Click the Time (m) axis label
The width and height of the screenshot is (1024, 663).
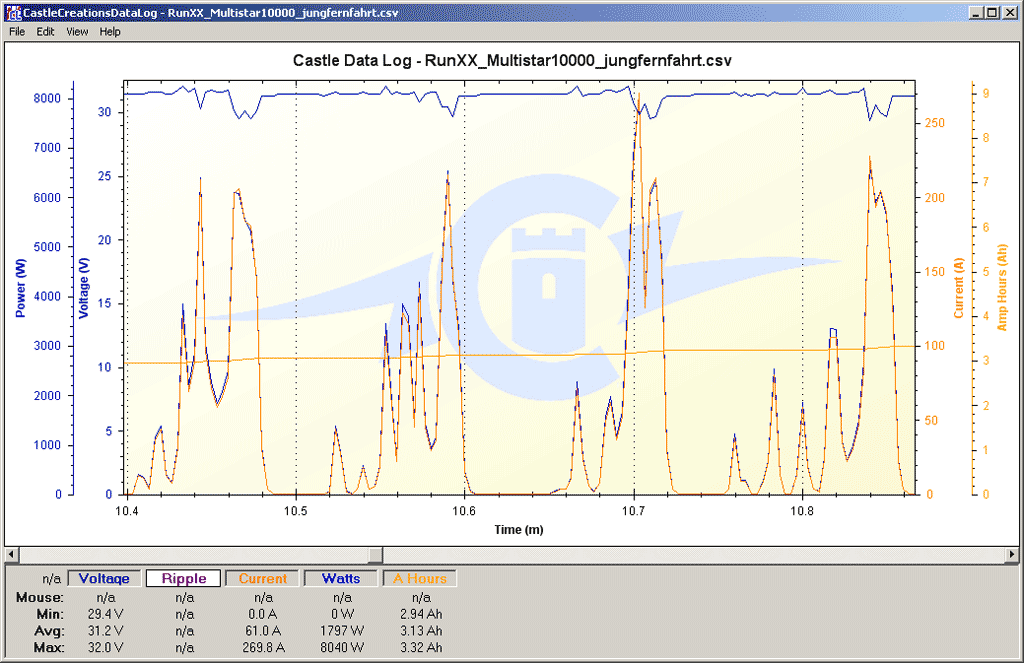click(x=519, y=530)
